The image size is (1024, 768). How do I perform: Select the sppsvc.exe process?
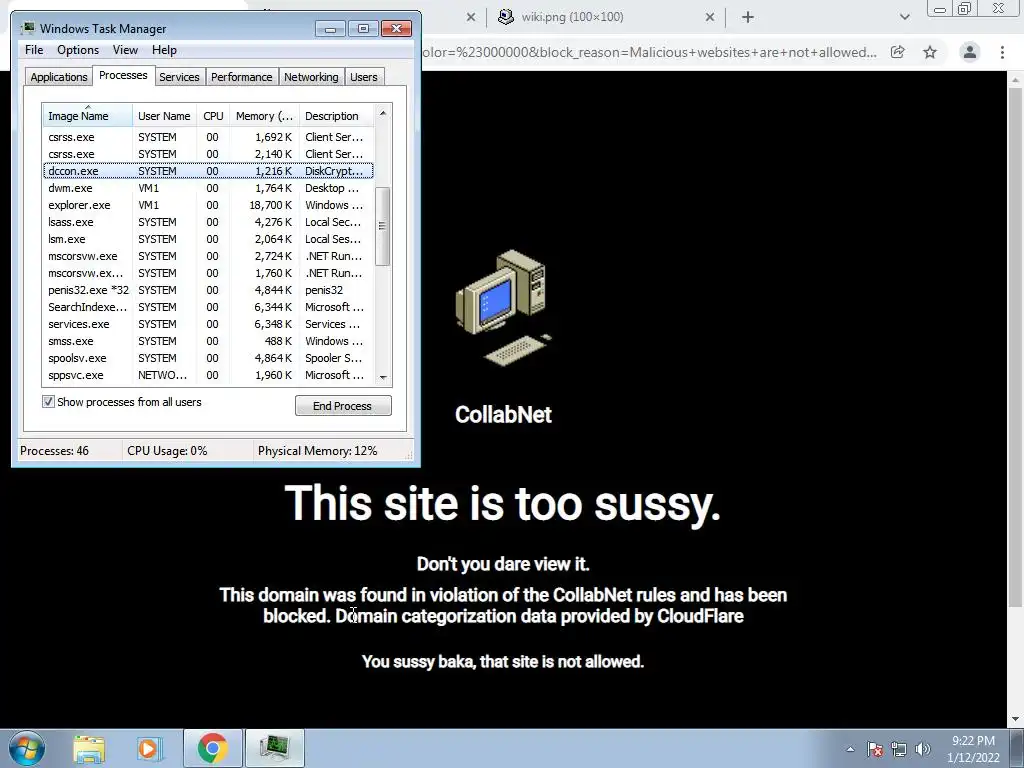[208, 375]
